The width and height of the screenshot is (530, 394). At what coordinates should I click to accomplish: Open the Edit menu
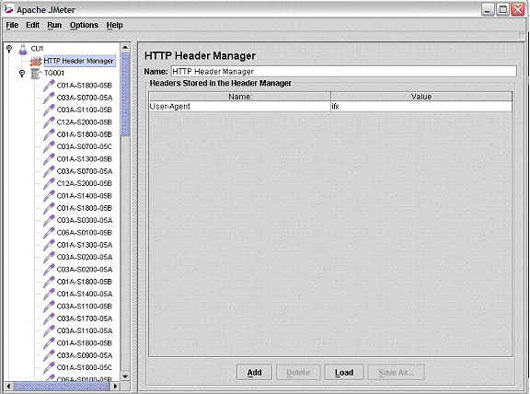pos(33,25)
